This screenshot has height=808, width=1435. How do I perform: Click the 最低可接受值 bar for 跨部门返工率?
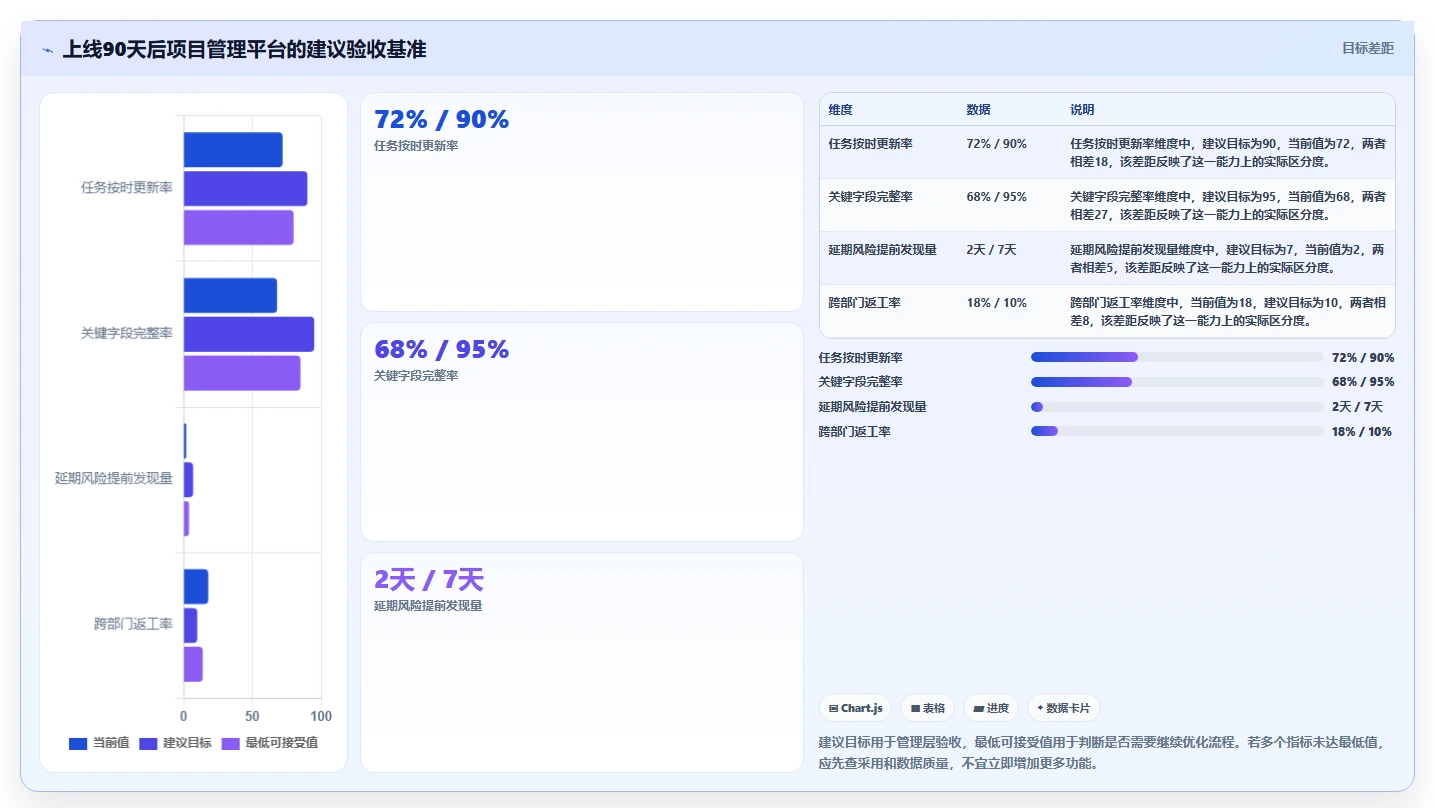[x=193, y=664]
